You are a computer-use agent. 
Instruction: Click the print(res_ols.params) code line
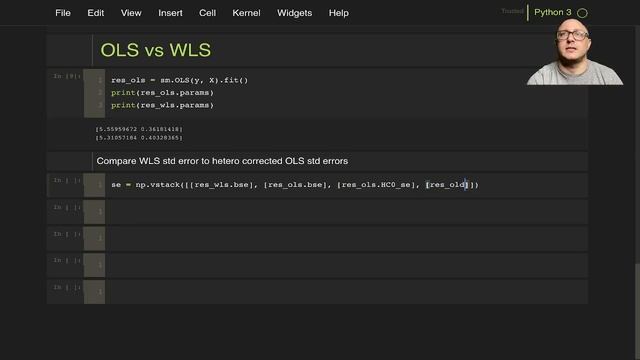[x=162, y=93]
